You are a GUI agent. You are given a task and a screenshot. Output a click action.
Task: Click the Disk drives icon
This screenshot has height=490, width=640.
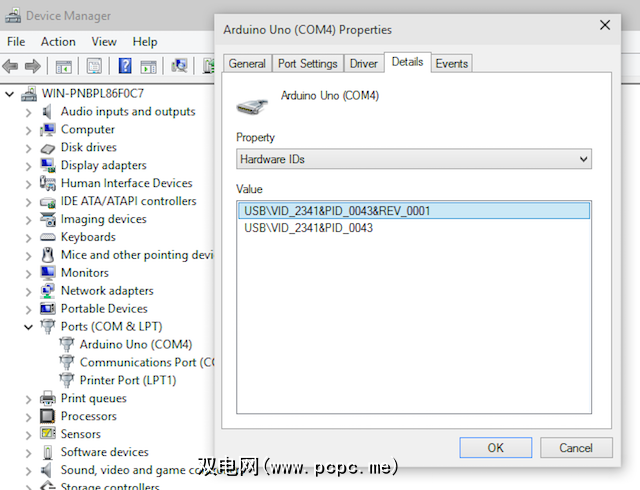pos(48,148)
